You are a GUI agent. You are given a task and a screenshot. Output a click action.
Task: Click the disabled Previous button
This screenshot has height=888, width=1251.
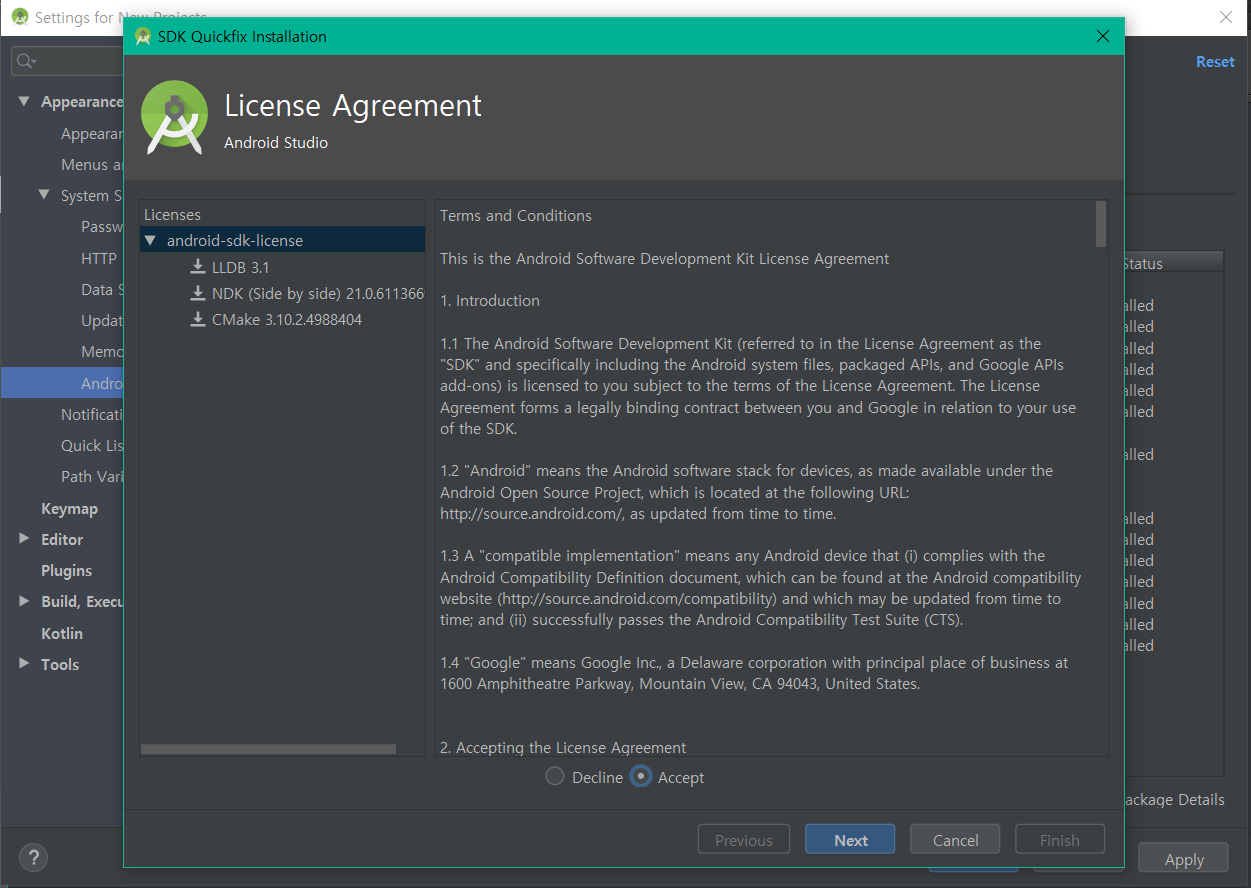[x=744, y=840]
